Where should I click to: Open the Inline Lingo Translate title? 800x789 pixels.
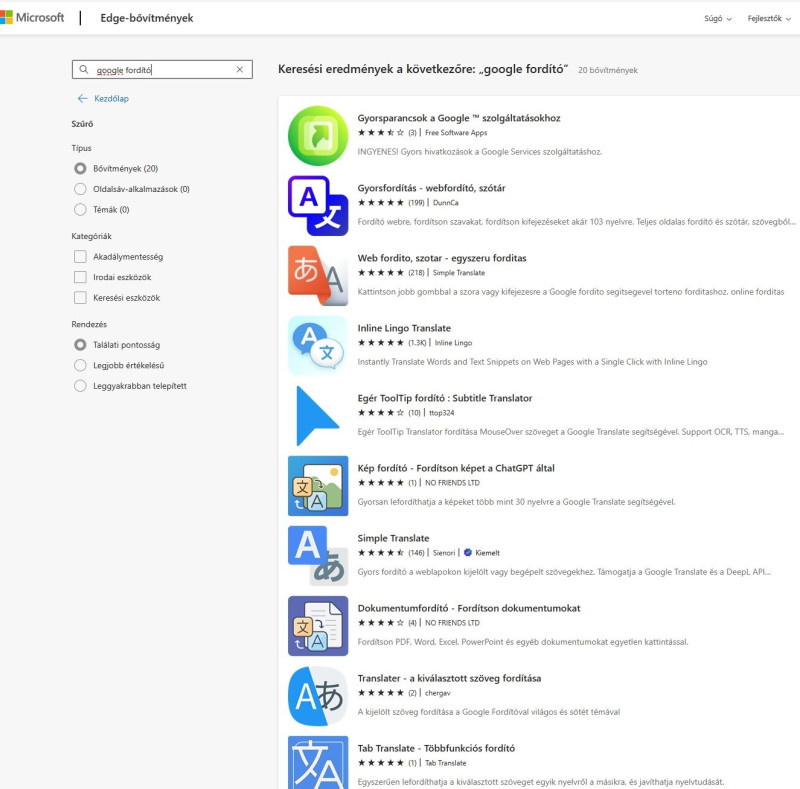coord(404,328)
